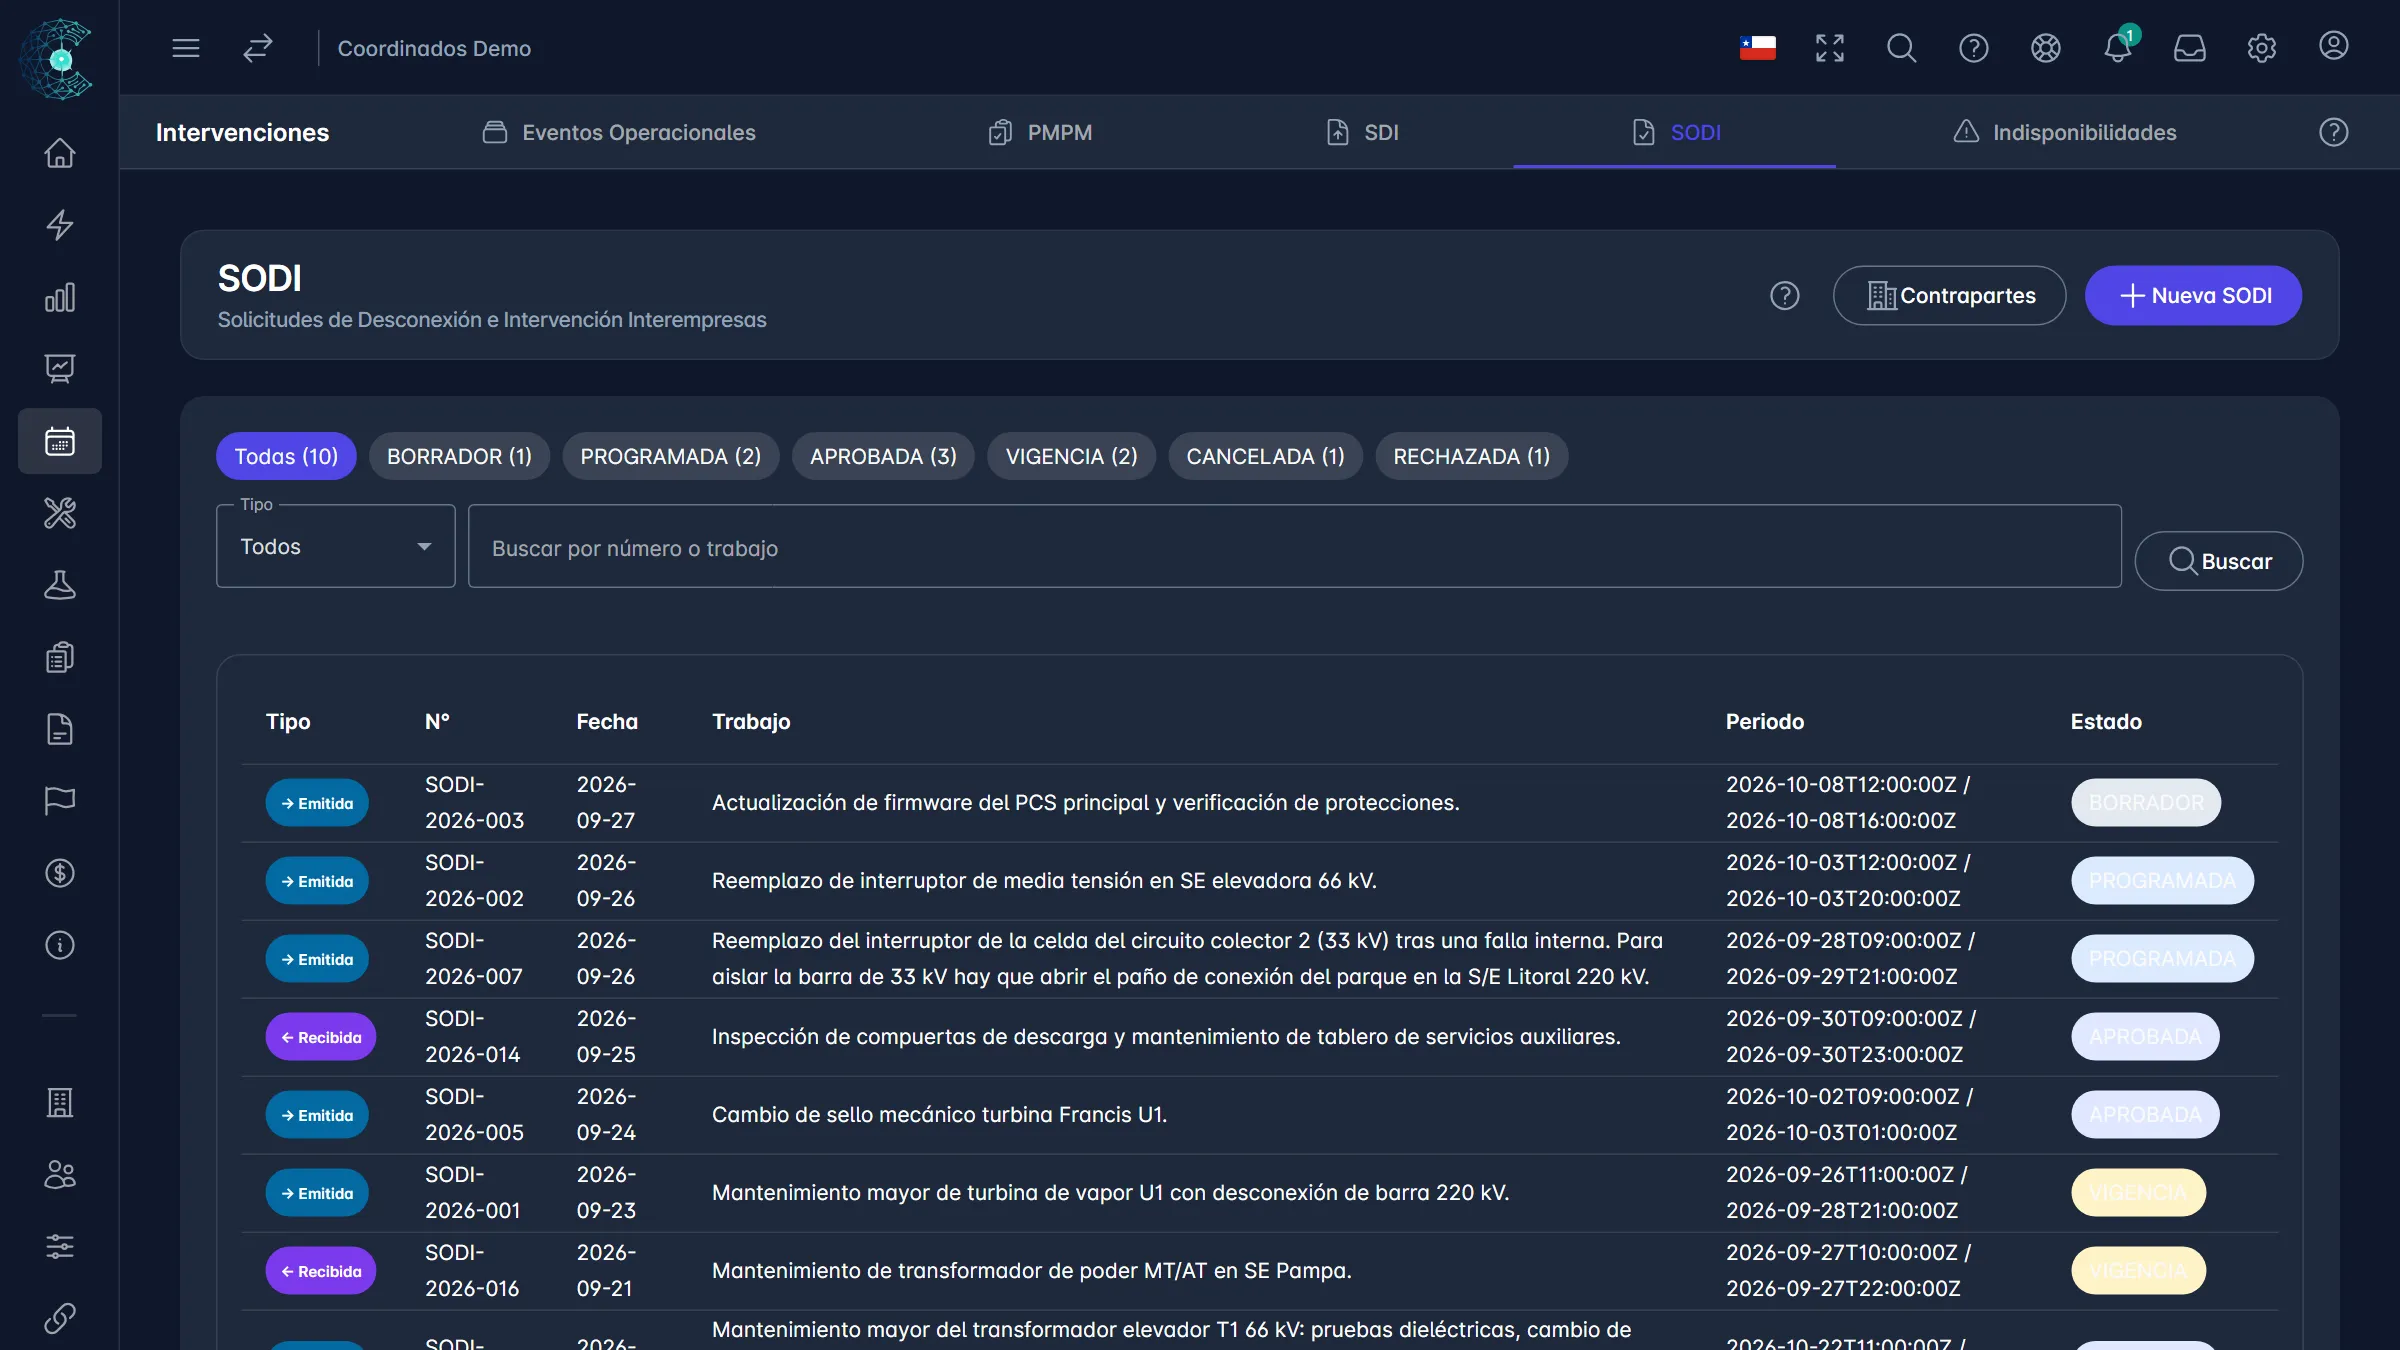Open the bar chart sidebar icon
Image resolution: width=2400 pixels, height=1350 pixels.
point(60,297)
